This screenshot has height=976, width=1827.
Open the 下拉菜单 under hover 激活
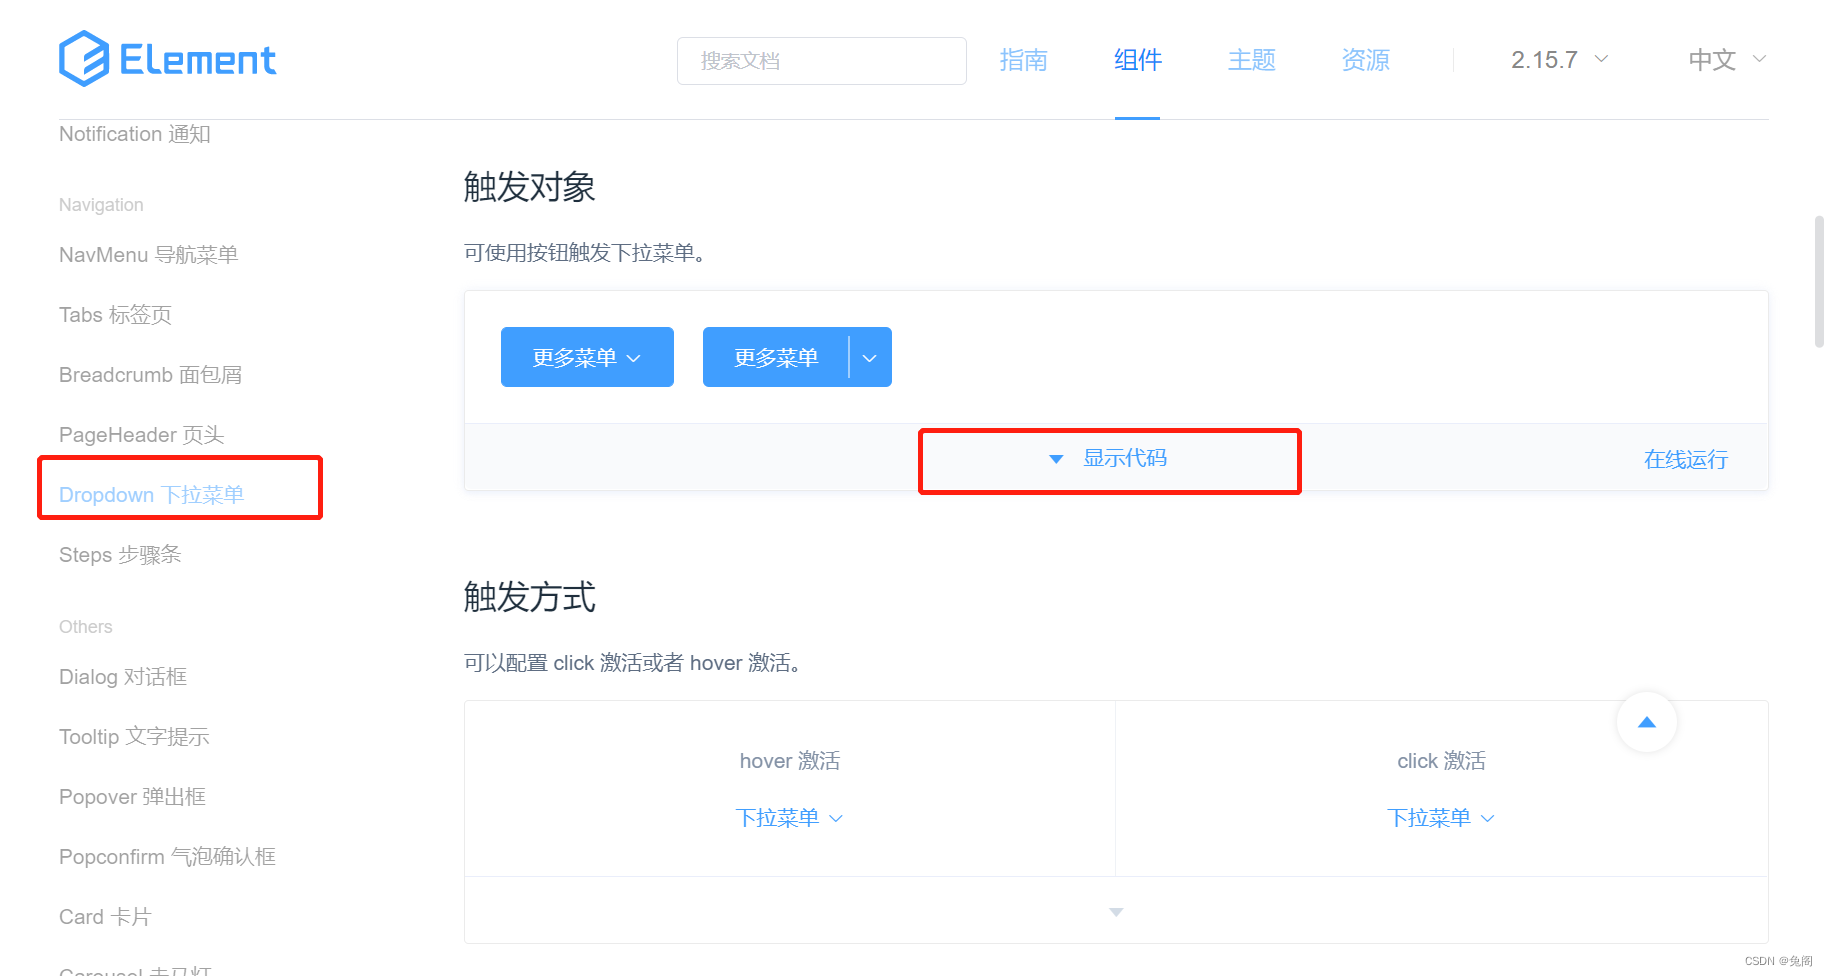click(789, 817)
